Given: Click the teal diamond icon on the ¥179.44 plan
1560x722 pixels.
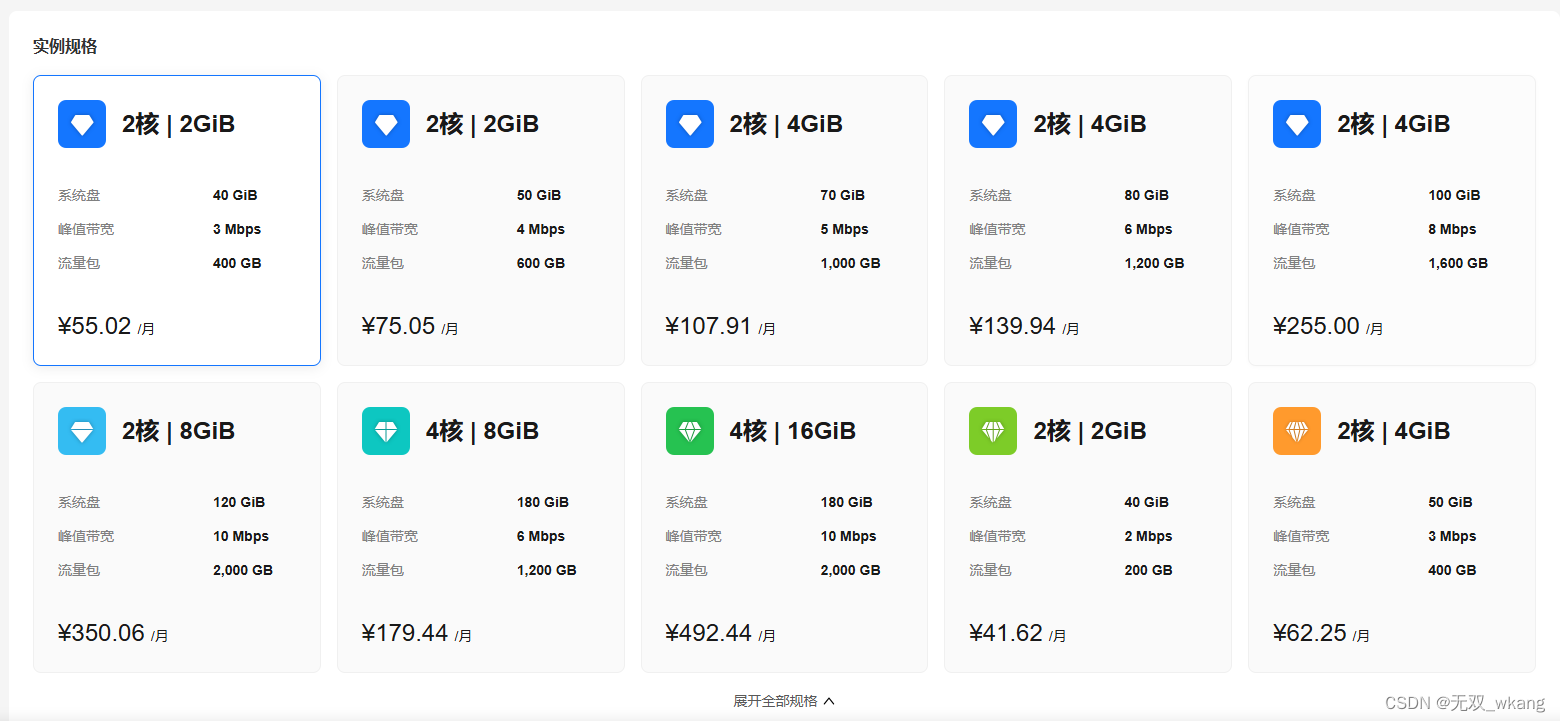Looking at the screenshot, I should pyautogui.click(x=386, y=431).
